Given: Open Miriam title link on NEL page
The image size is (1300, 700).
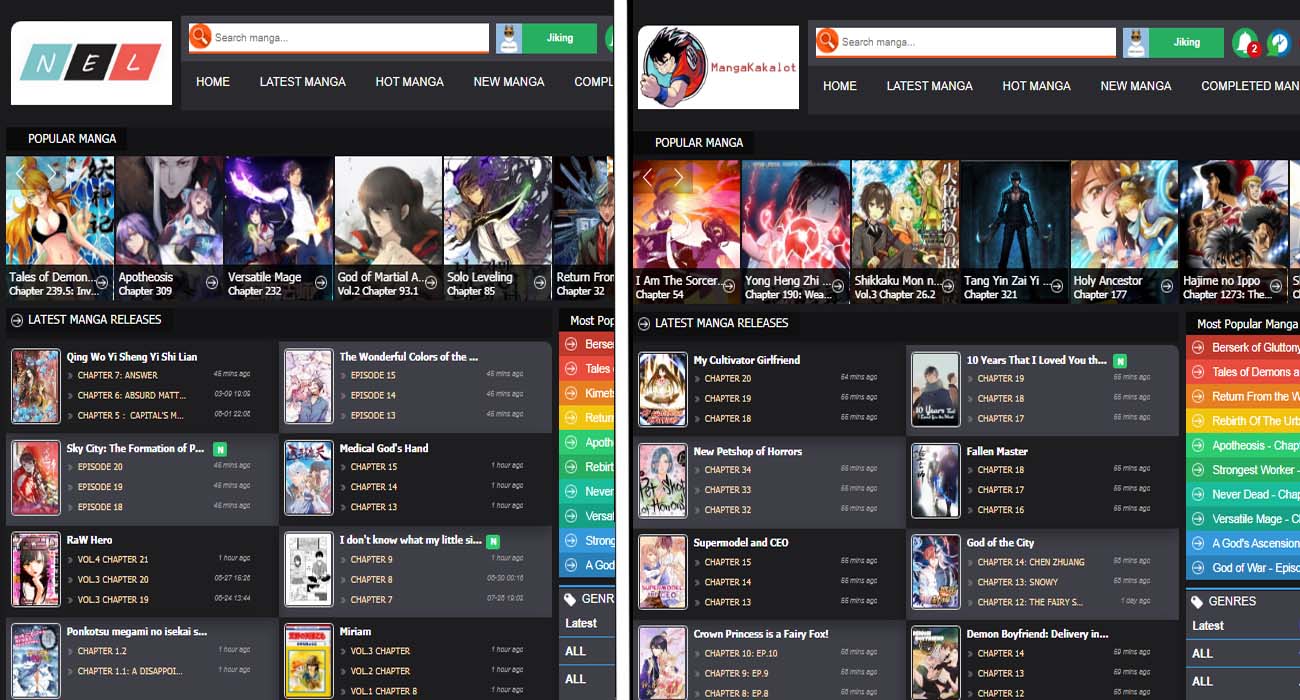Looking at the screenshot, I should coord(355,631).
